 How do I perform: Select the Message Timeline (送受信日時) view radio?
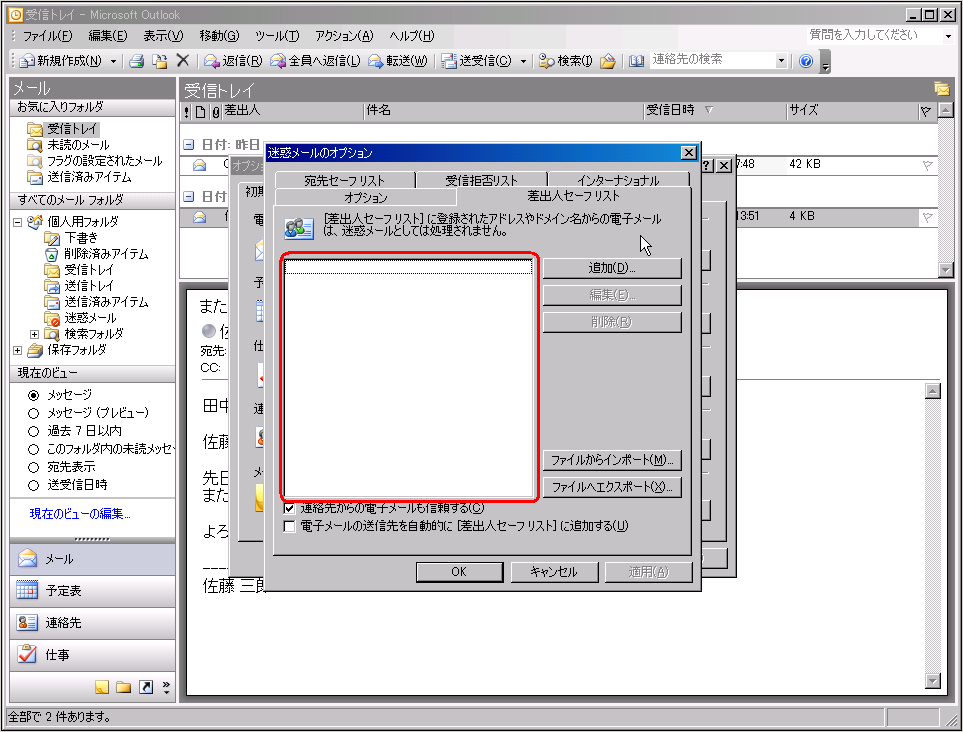(34, 485)
